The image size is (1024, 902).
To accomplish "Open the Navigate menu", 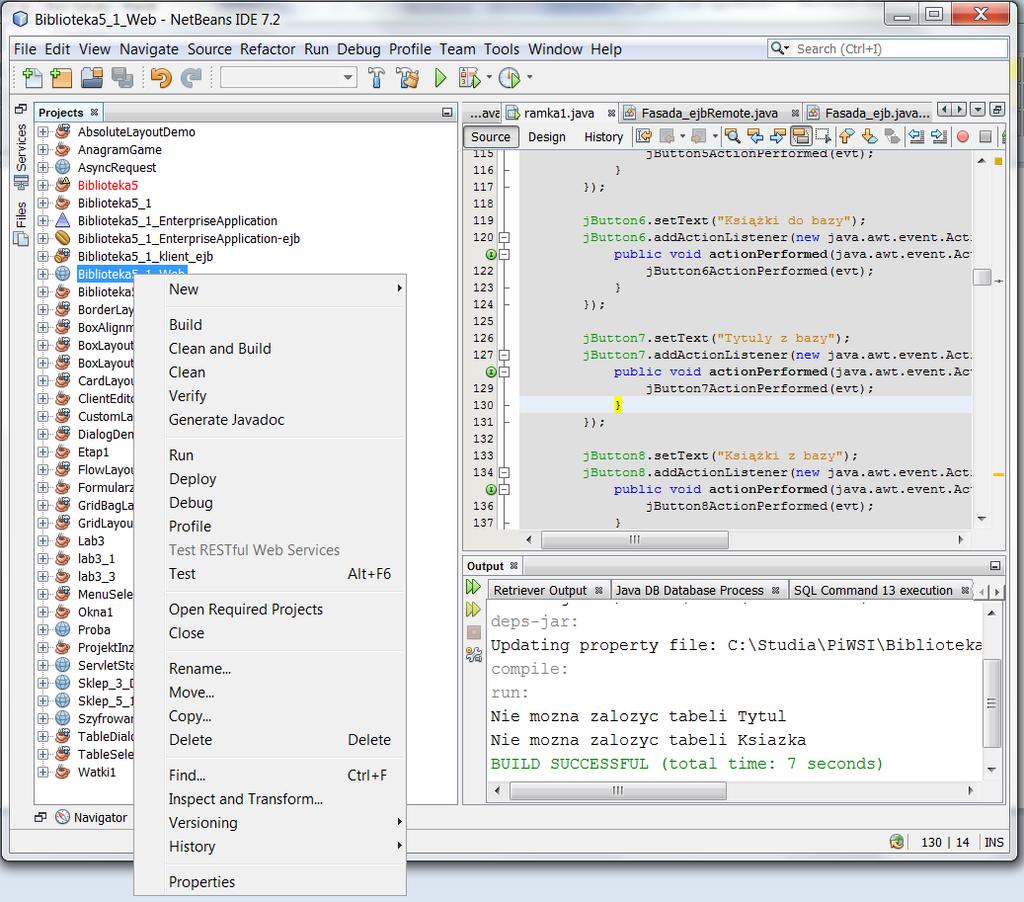I will tap(149, 49).
